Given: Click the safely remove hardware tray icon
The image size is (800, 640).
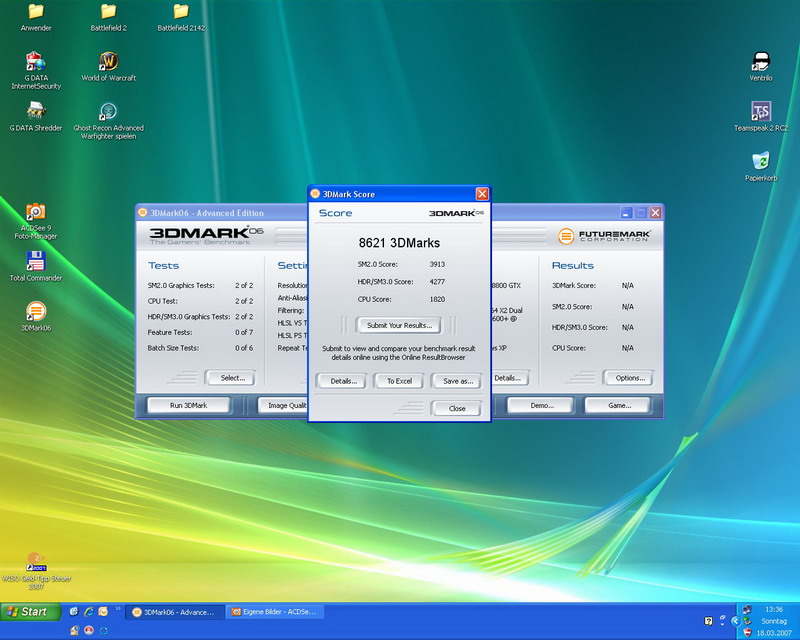Looking at the screenshot, I should point(747,621).
